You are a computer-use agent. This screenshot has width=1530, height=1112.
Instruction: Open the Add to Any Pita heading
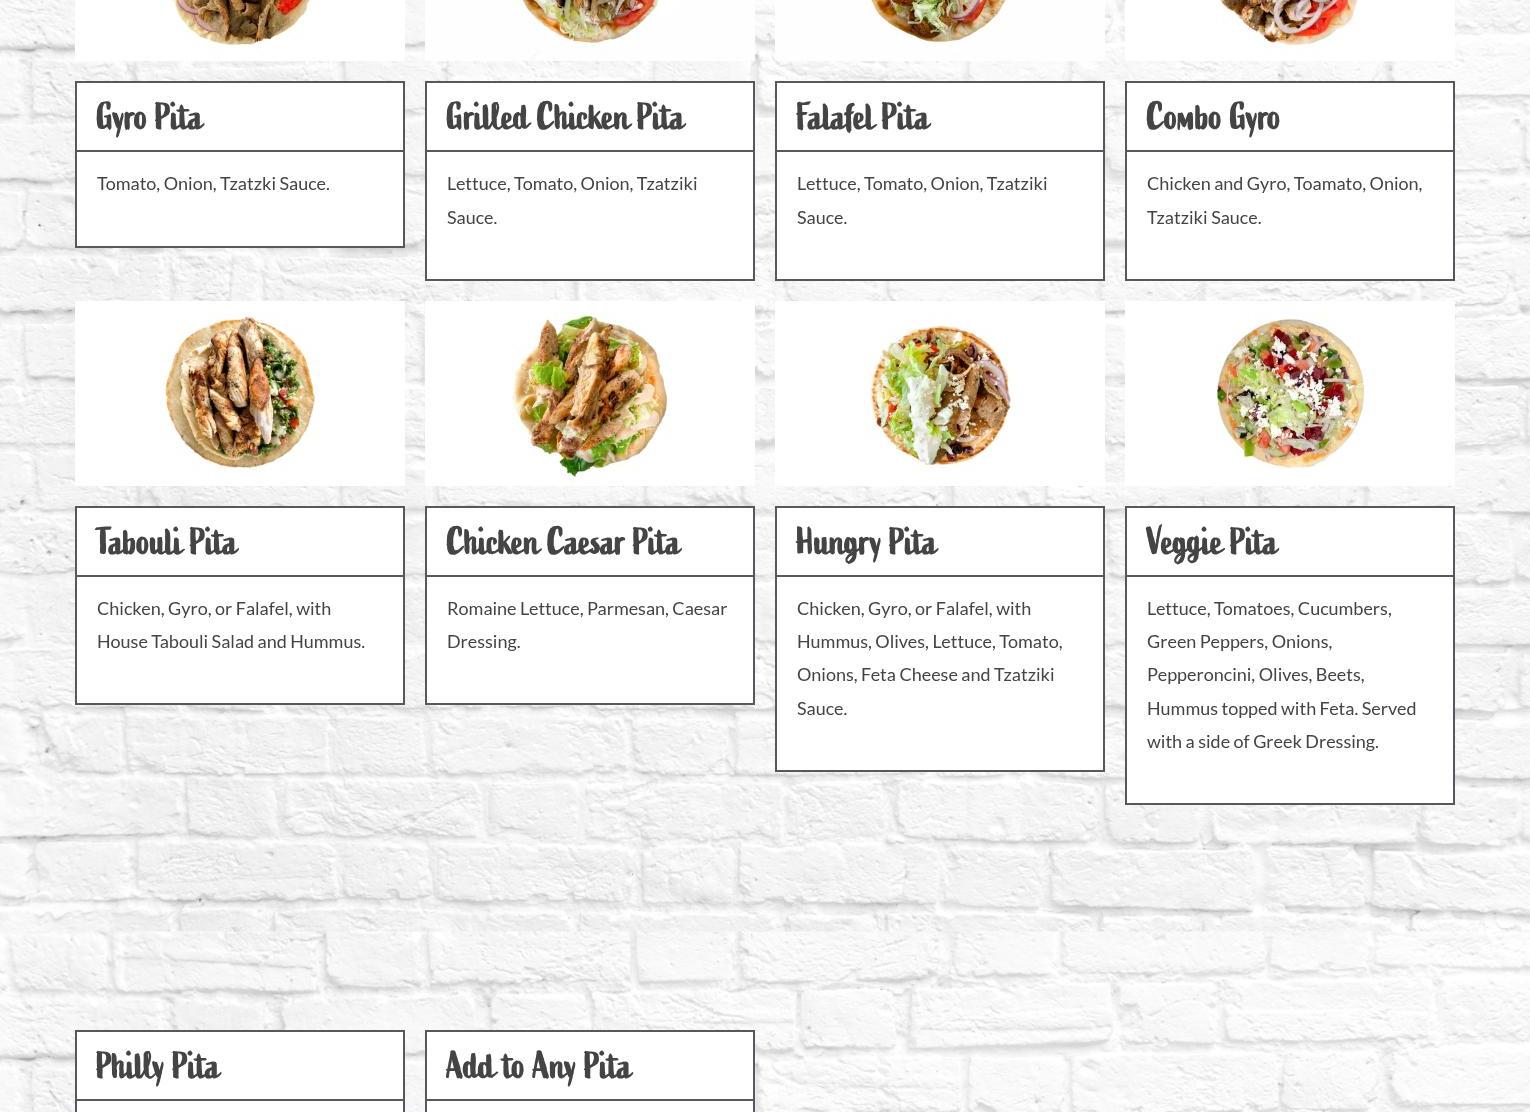pos(539,1067)
